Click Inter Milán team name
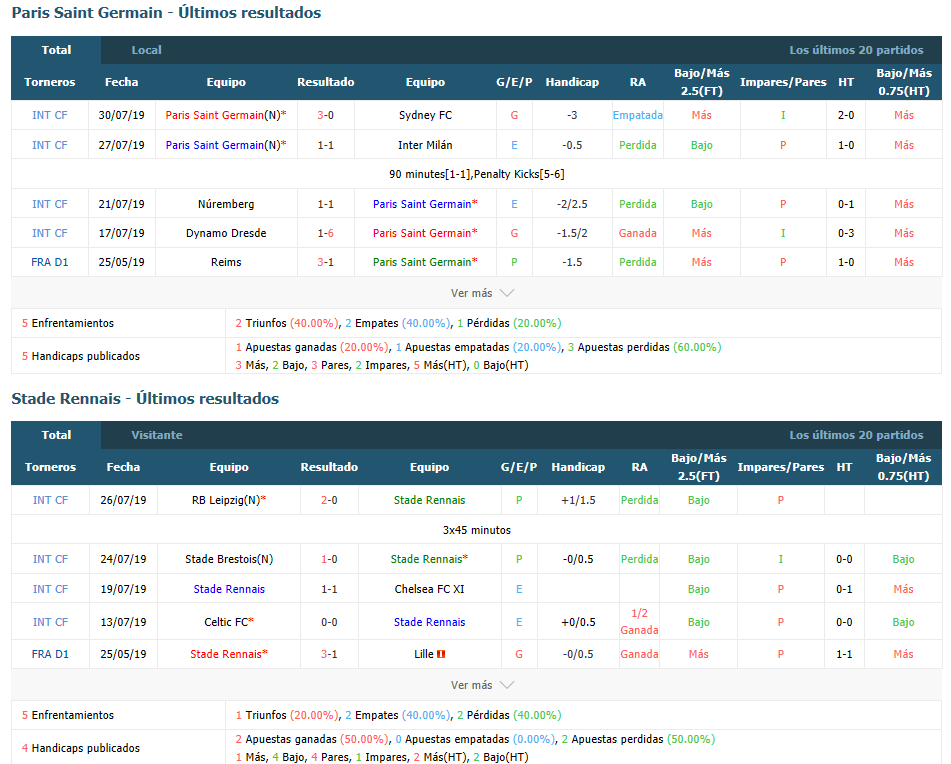This screenshot has height=764, width=951. coord(425,145)
